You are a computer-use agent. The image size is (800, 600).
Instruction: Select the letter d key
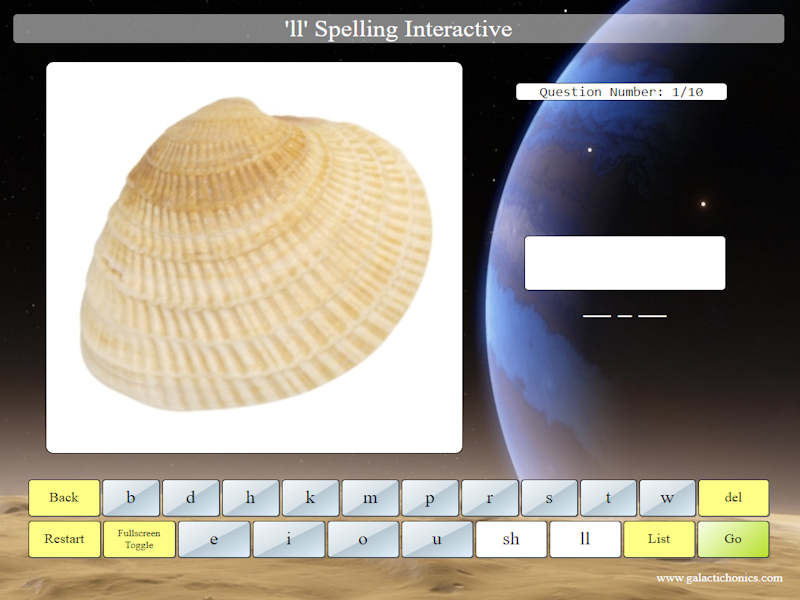pos(191,497)
